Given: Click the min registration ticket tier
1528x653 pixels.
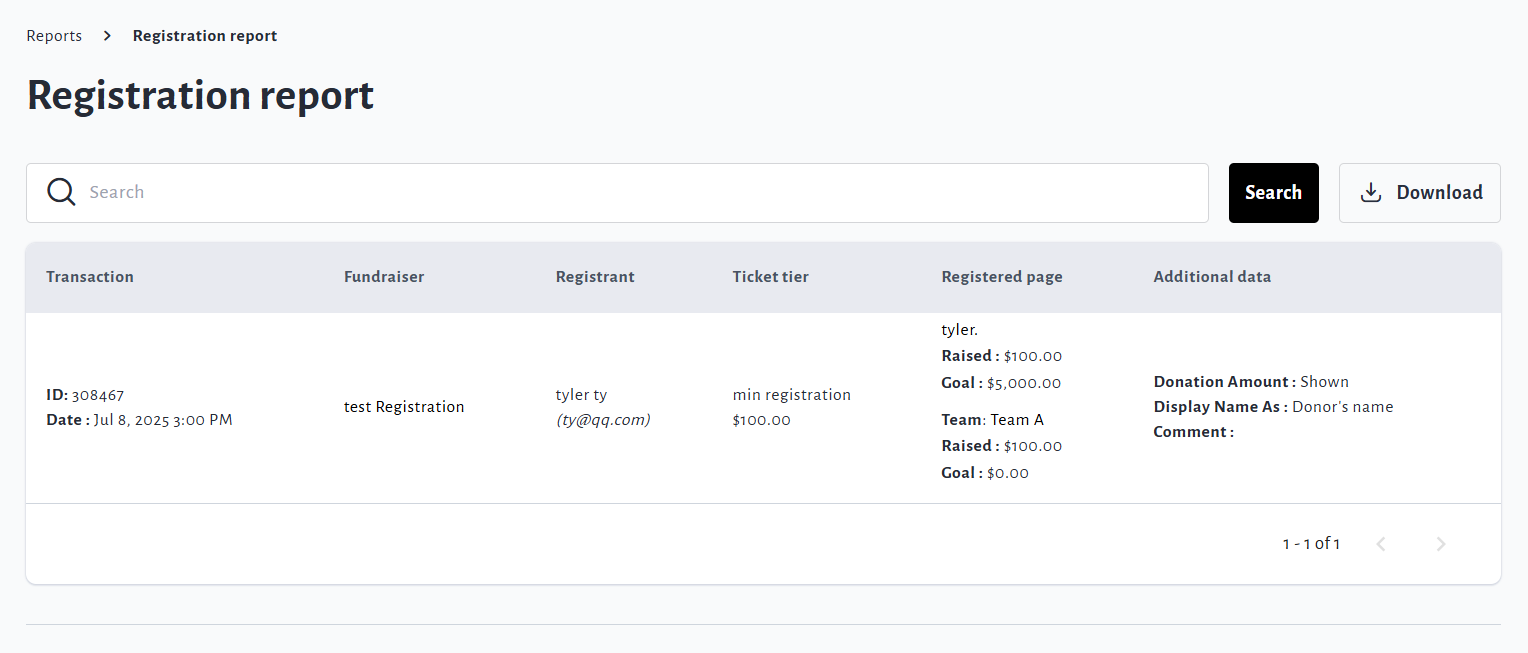Looking at the screenshot, I should click(791, 395).
